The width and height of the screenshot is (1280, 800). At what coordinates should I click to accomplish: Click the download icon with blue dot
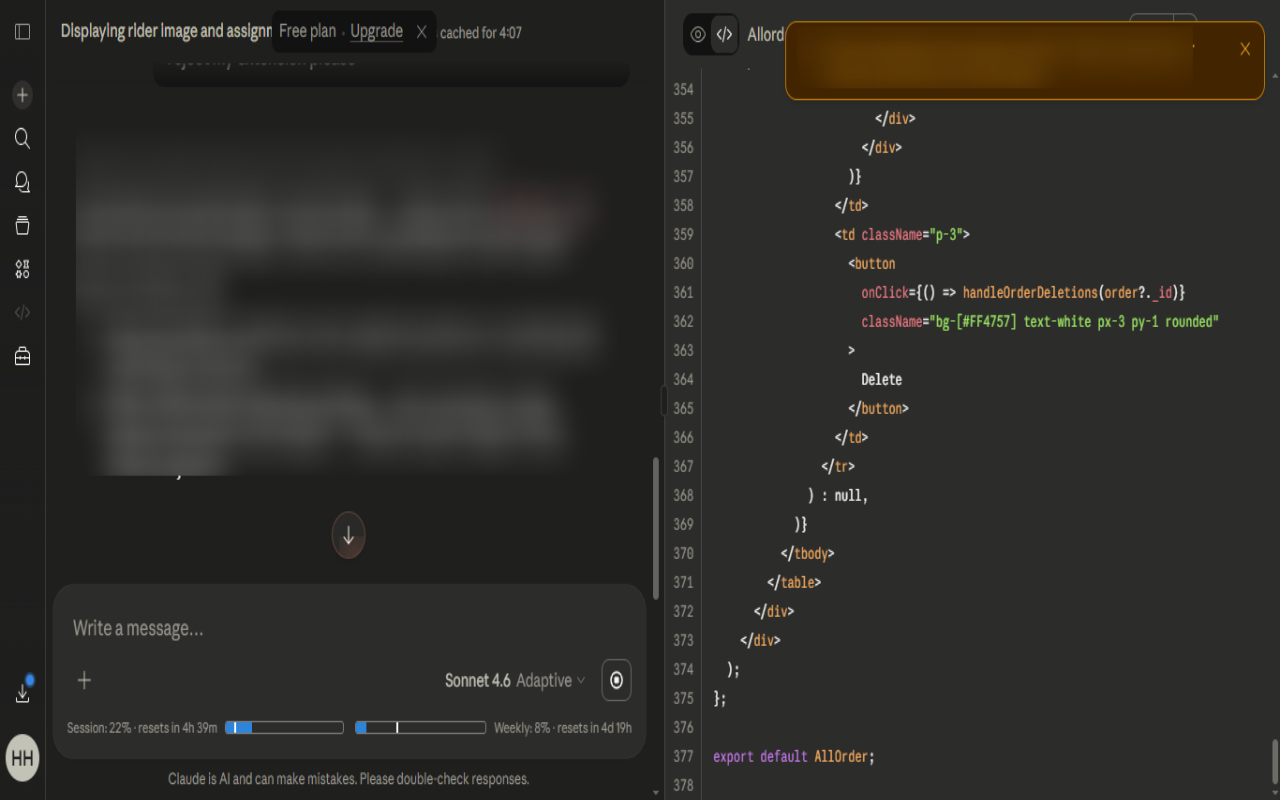coord(23,692)
